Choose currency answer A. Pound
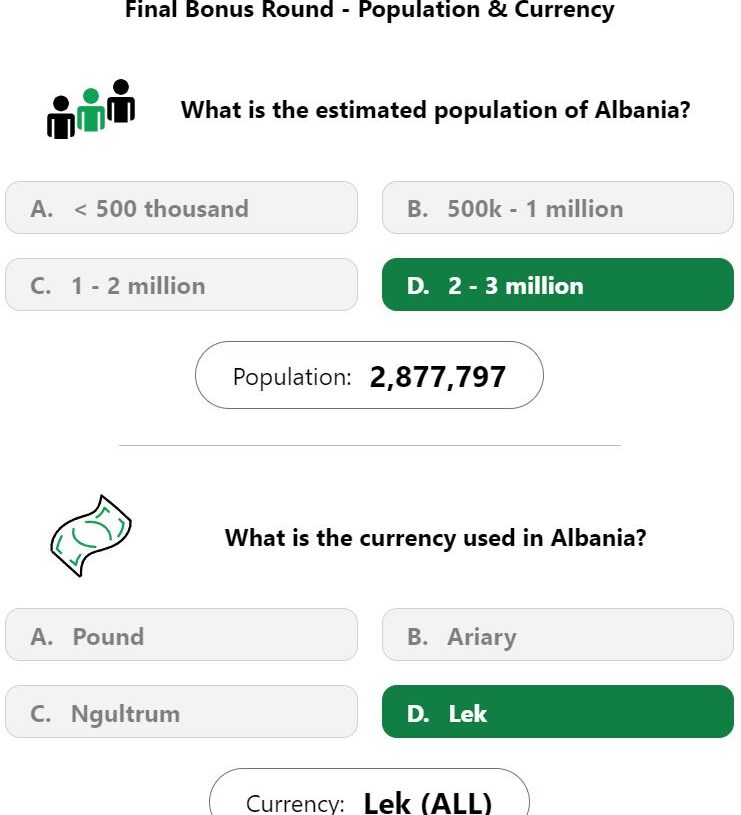Image resolution: width=741 pixels, height=815 pixels. coord(181,635)
